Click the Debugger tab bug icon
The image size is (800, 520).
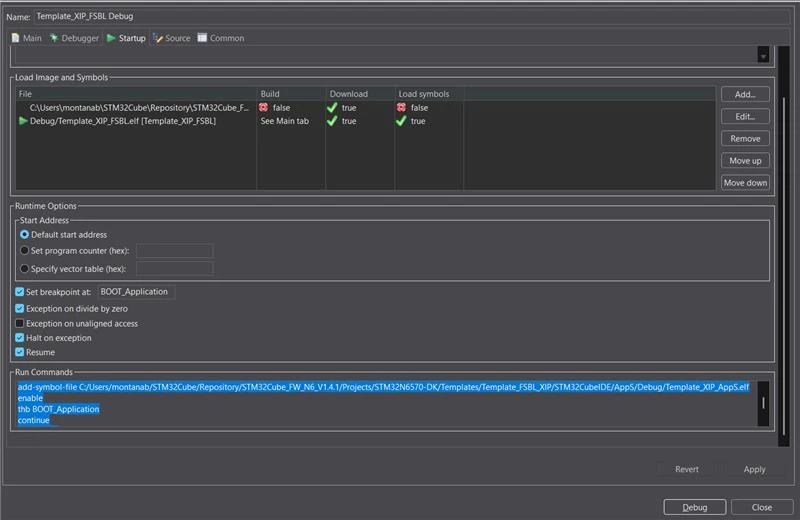[54, 38]
